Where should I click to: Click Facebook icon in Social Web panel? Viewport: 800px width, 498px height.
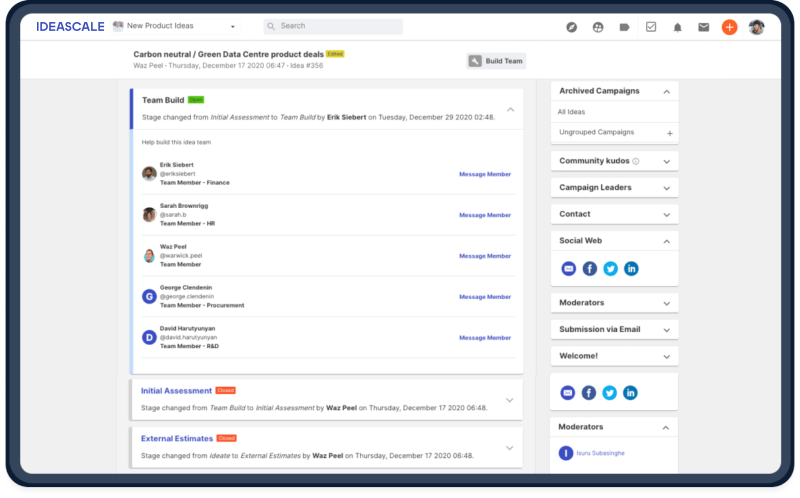pyautogui.click(x=590, y=268)
